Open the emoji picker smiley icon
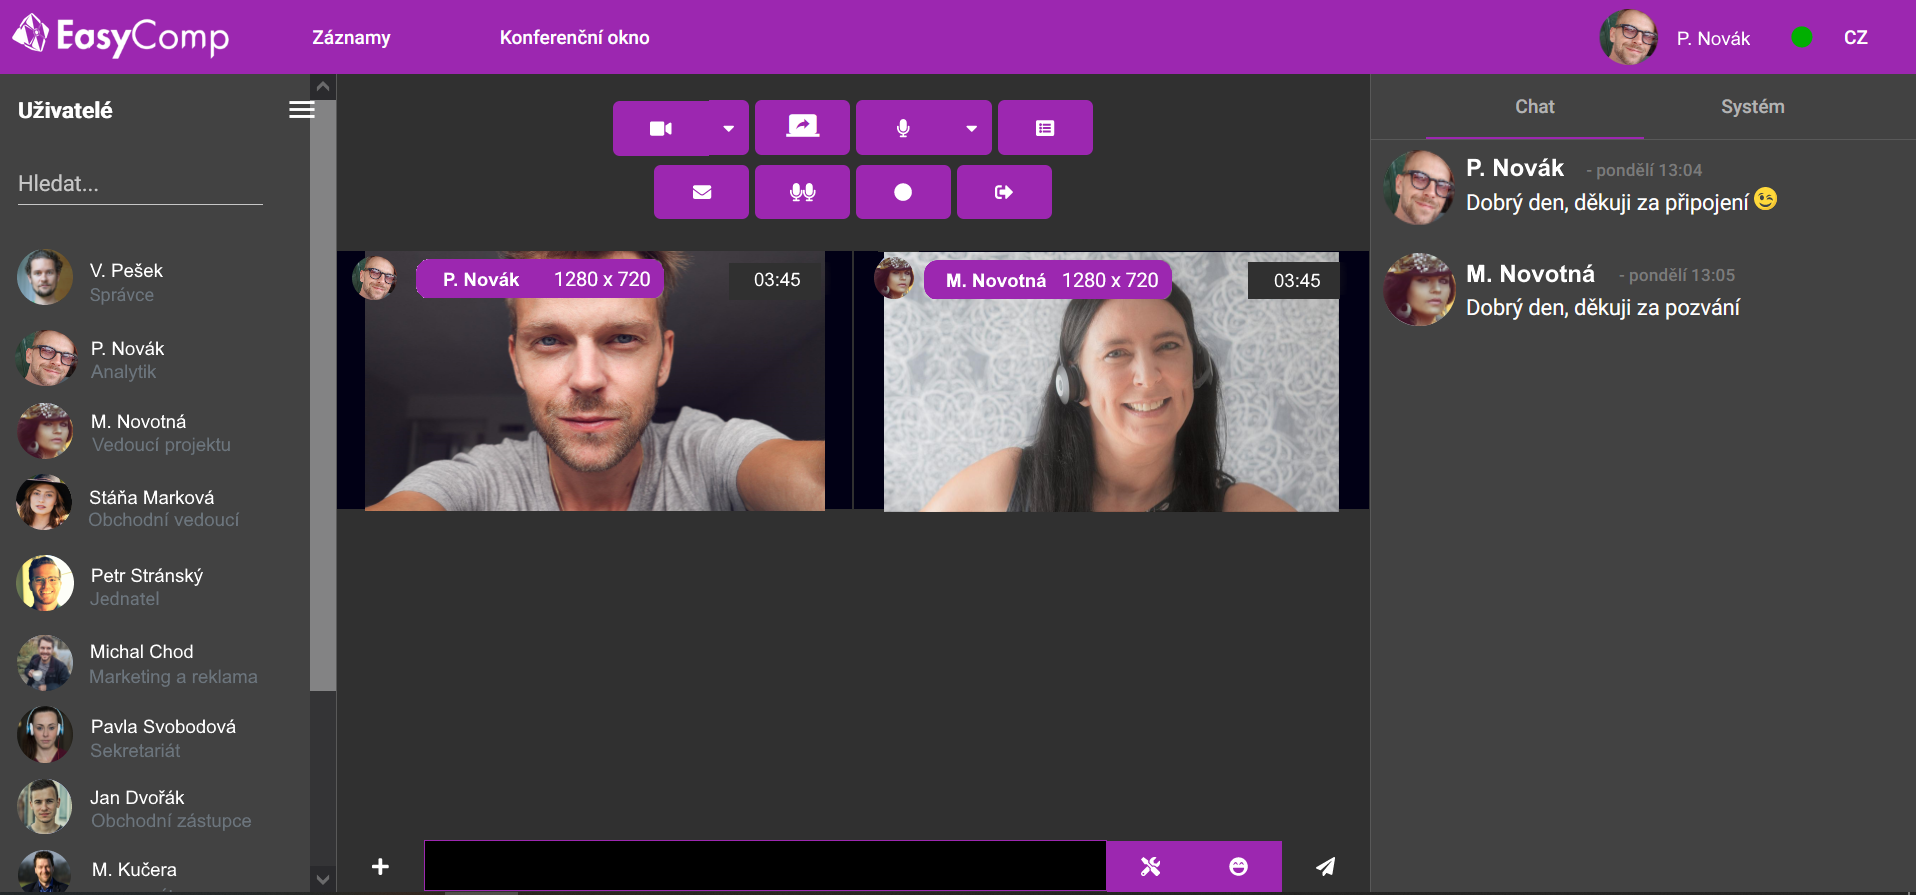This screenshot has width=1916, height=895. (x=1238, y=866)
